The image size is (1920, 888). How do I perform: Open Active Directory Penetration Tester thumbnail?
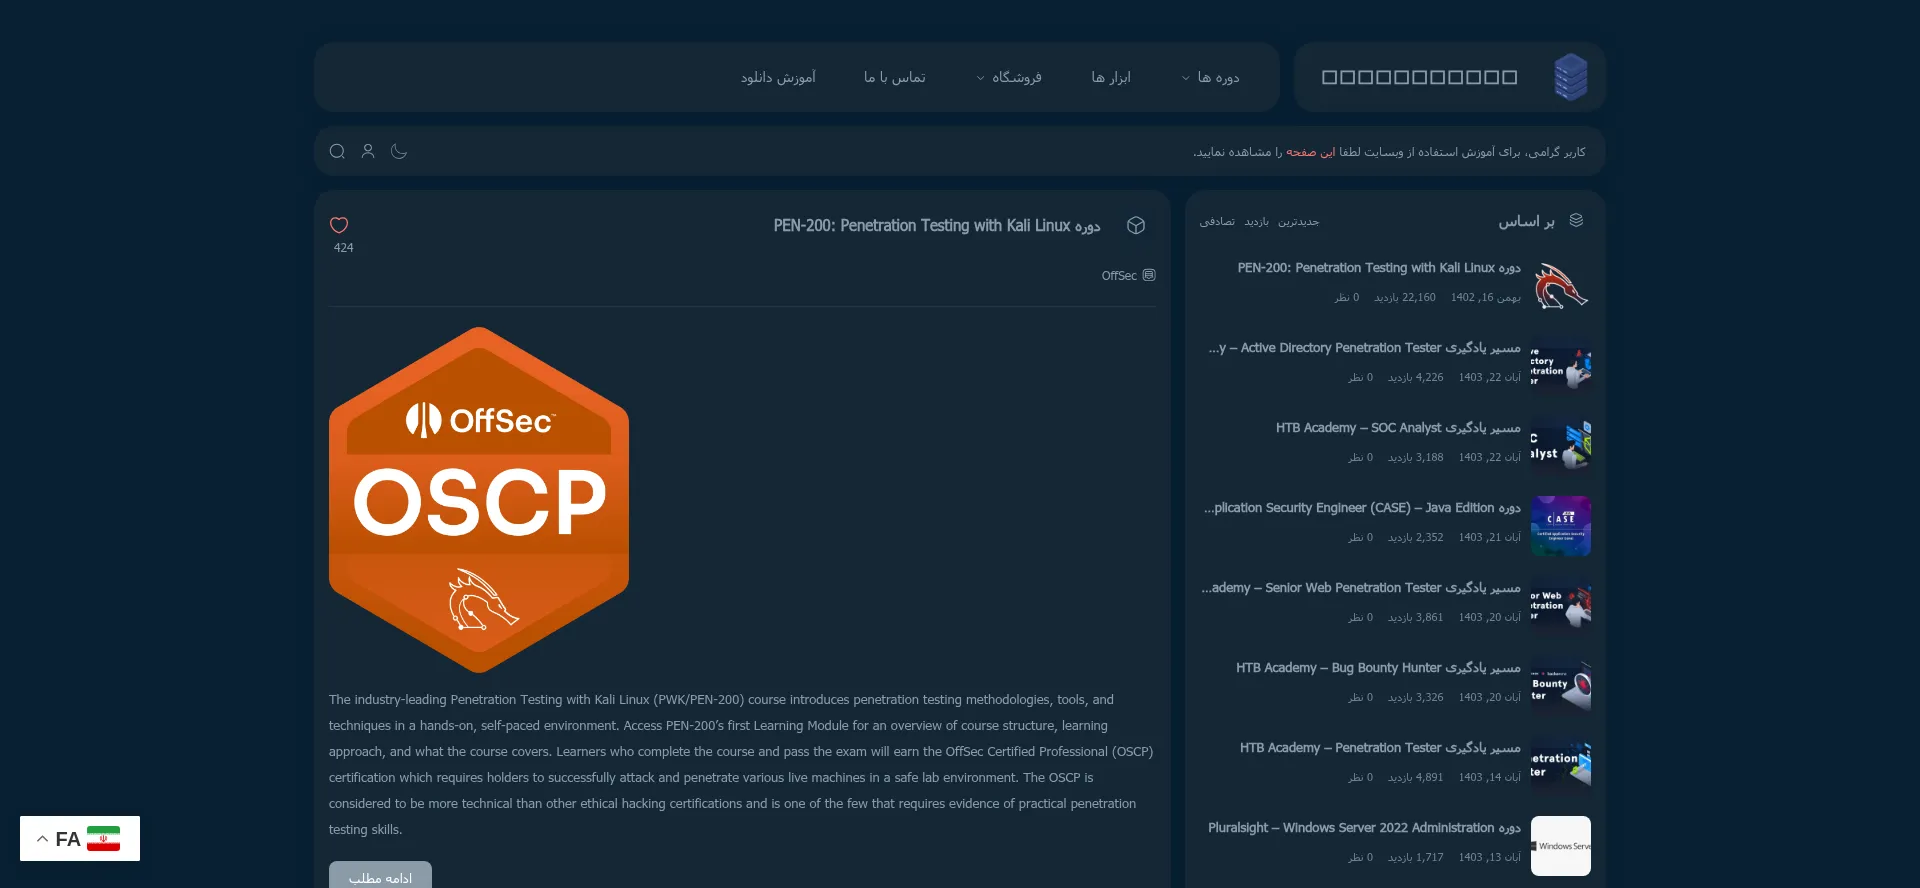[1561, 366]
